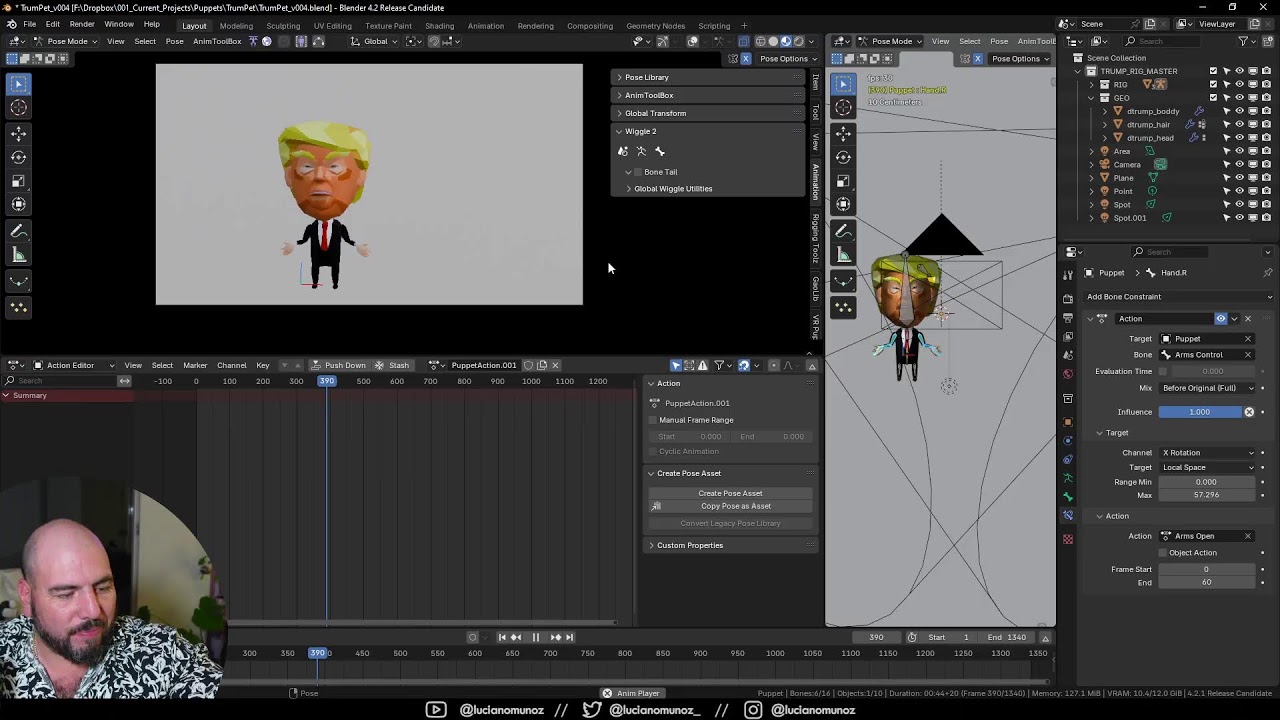Open the Render menu
Image resolution: width=1280 pixels, height=720 pixels.
pyautogui.click(x=82, y=24)
